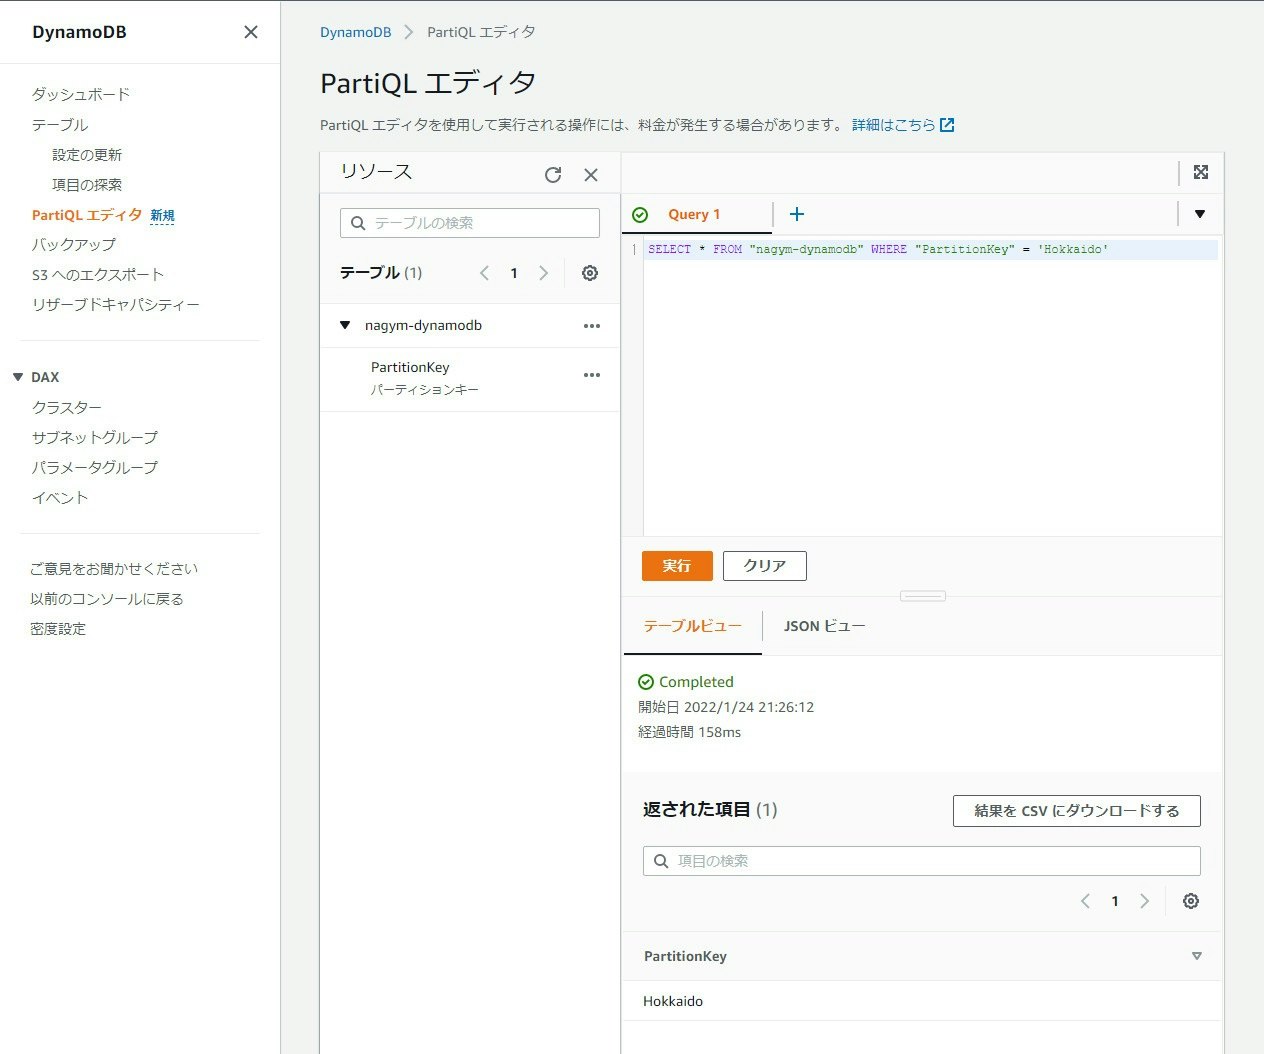Close the resources panel
This screenshot has width=1264, height=1054.
591,175
